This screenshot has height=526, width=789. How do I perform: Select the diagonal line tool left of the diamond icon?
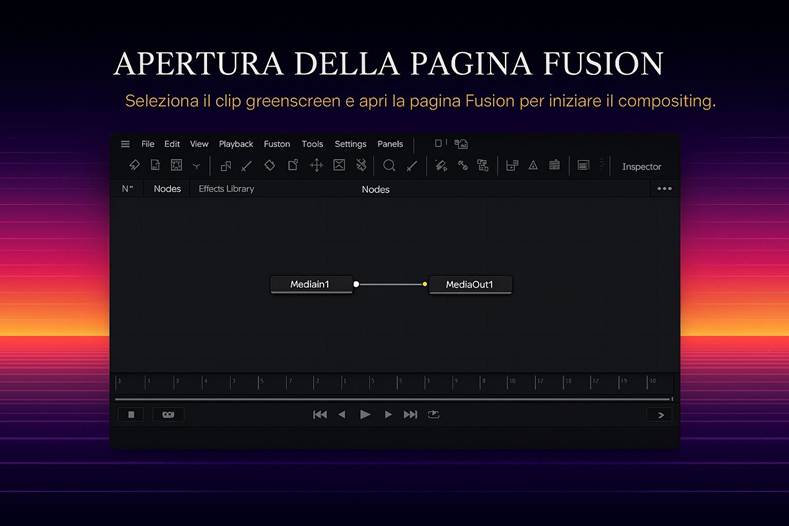tap(247, 166)
